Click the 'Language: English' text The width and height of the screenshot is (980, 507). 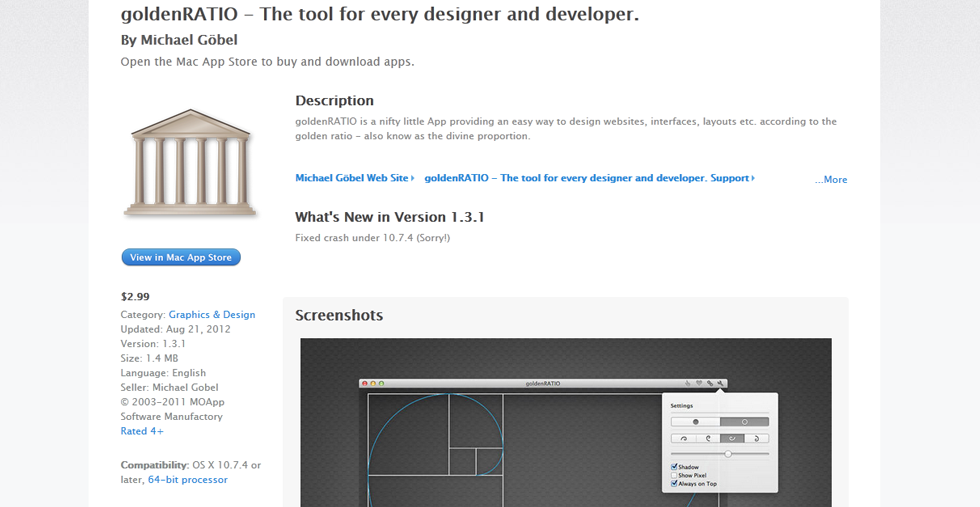[163, 373]
